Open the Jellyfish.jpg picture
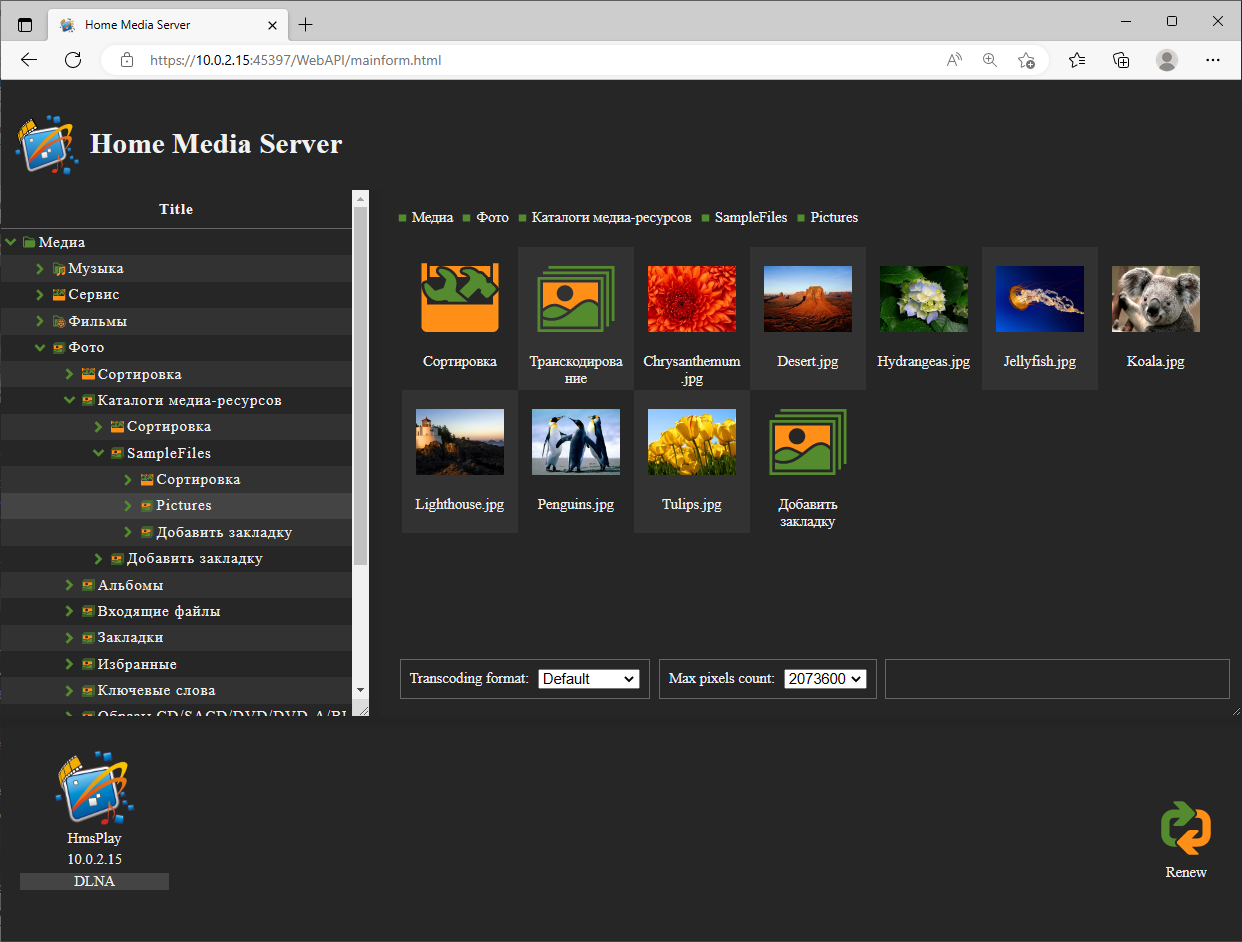 (x=1039, y=299)
